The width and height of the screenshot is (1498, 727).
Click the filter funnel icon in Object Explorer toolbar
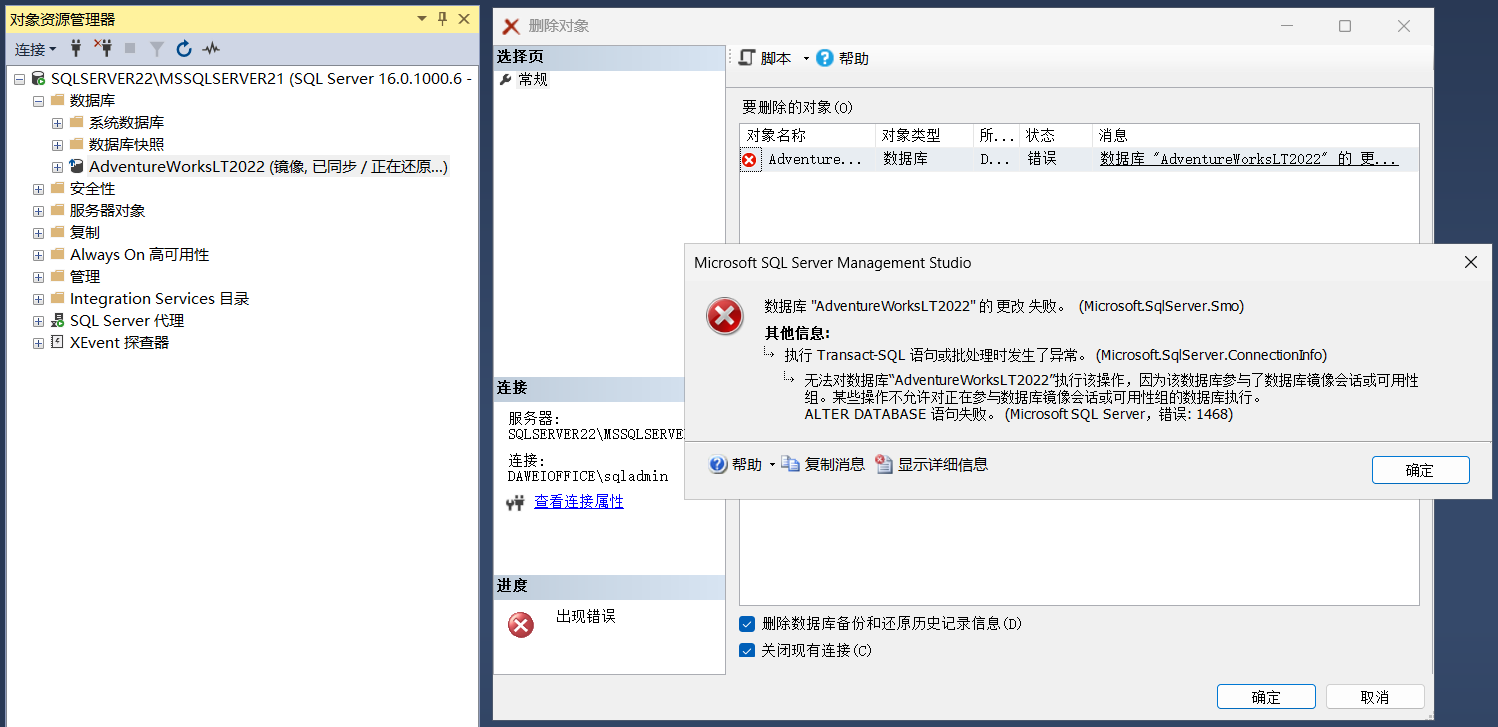point(157,48)
